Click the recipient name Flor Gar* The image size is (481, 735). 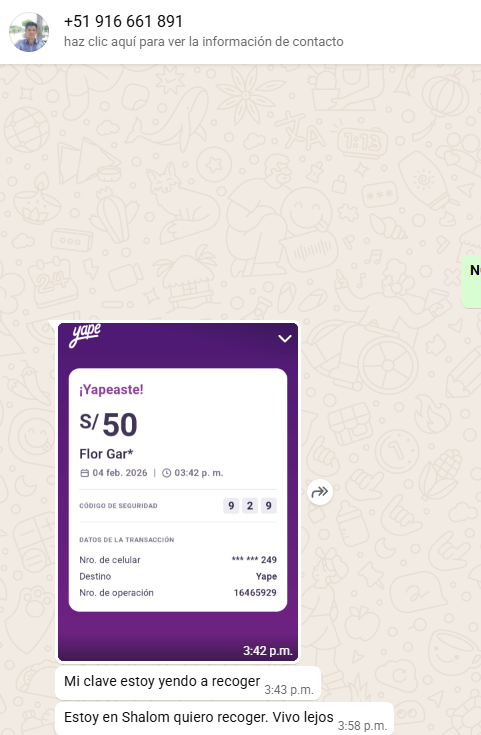106,454
